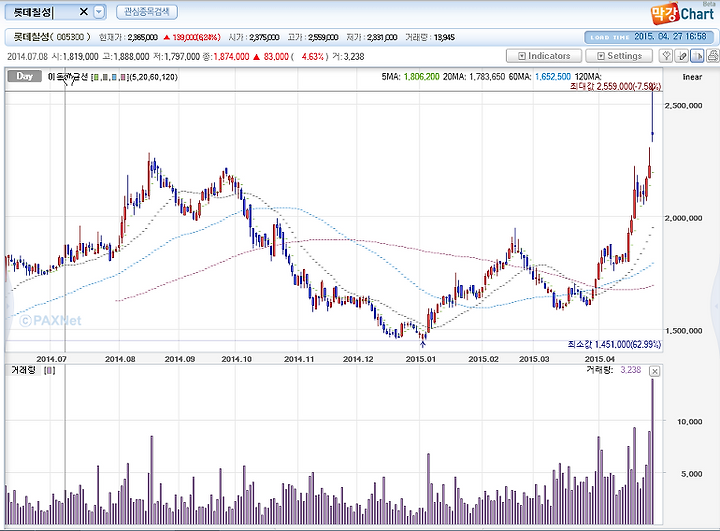Click the blue 60MA color swatch
Viewport: 720px width, 531px height.
coord(114,77)
